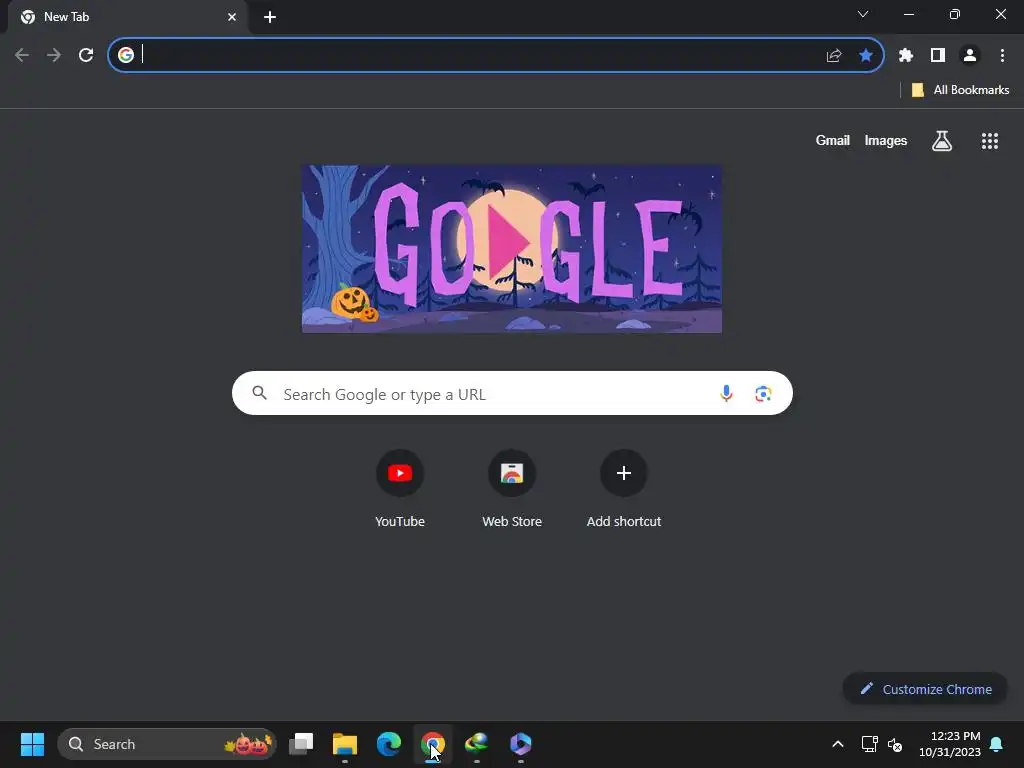
Task: Open Customize Chrome panel
Action: pyautogui.click(x=925, y=689)
